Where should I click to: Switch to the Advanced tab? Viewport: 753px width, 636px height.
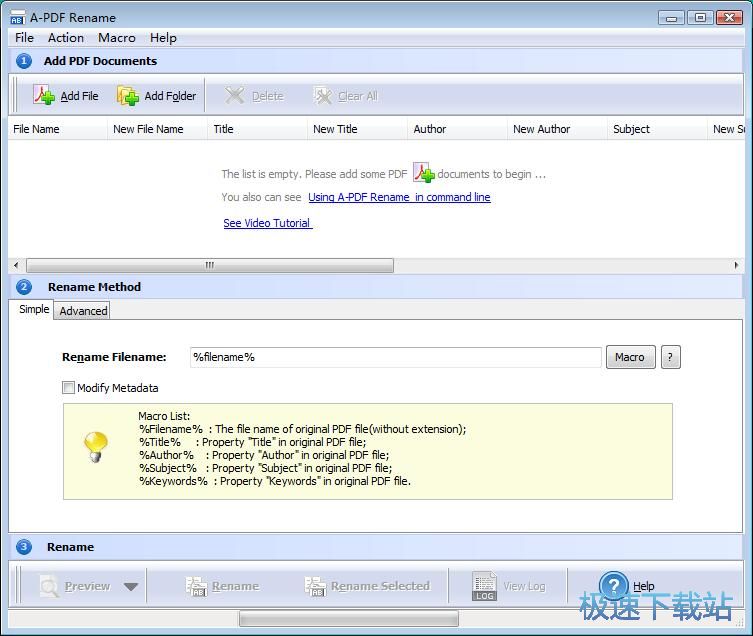(x=83, y=311)
